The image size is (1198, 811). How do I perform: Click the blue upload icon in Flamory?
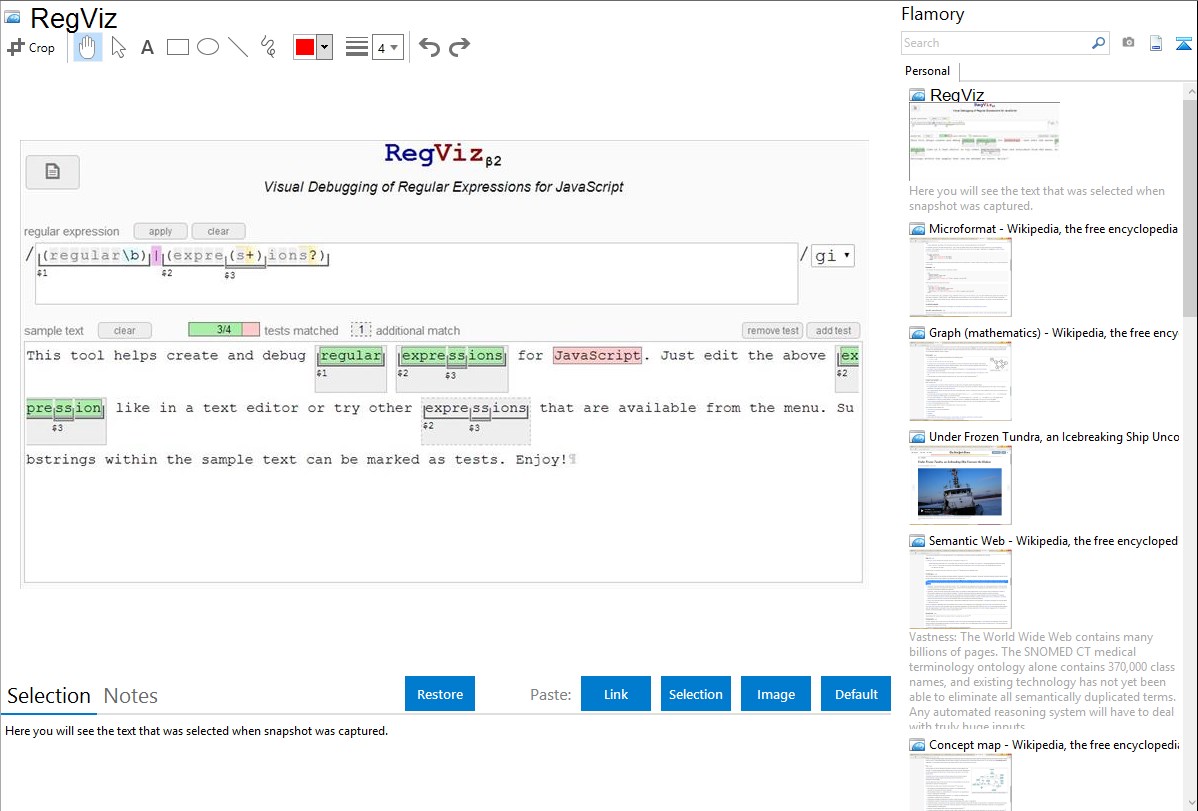pos(1183,44)
